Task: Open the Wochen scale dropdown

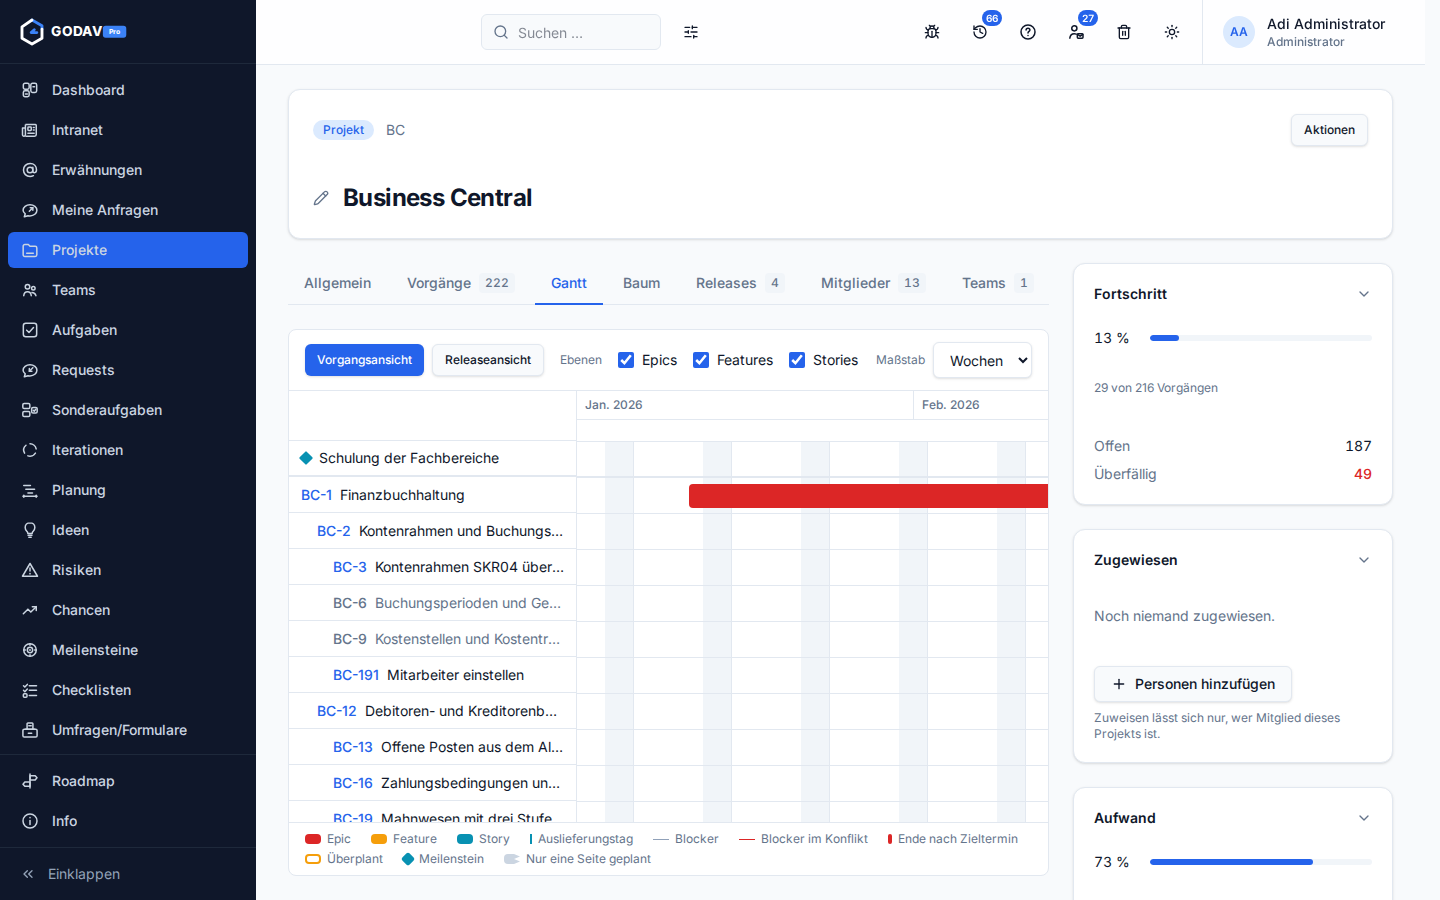Action: (982, 361)
